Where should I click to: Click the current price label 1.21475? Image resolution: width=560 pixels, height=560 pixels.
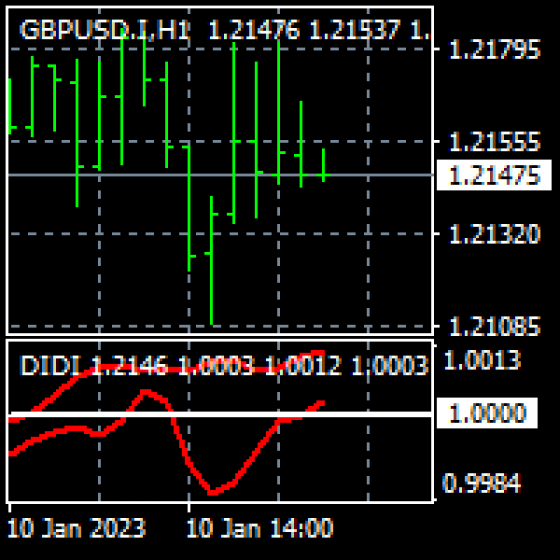coord(494,175)
